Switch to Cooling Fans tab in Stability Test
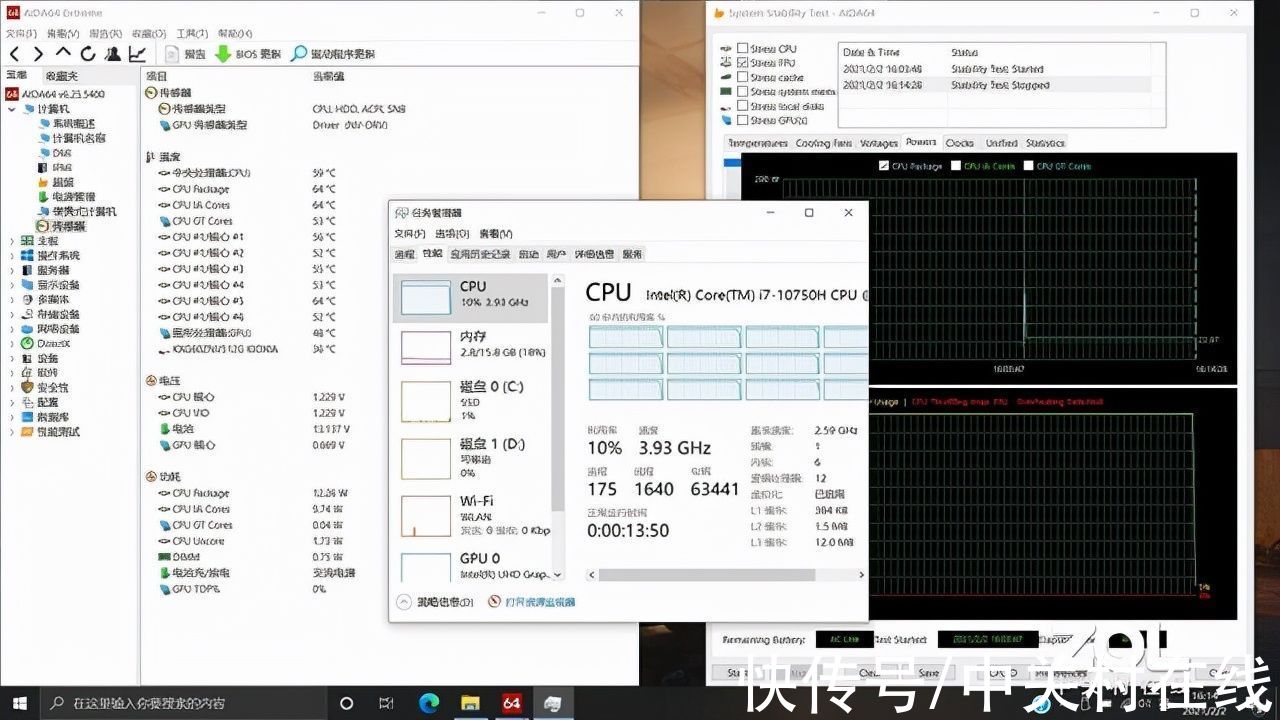This screenshot has height=720, width=1280. (825, 143)
